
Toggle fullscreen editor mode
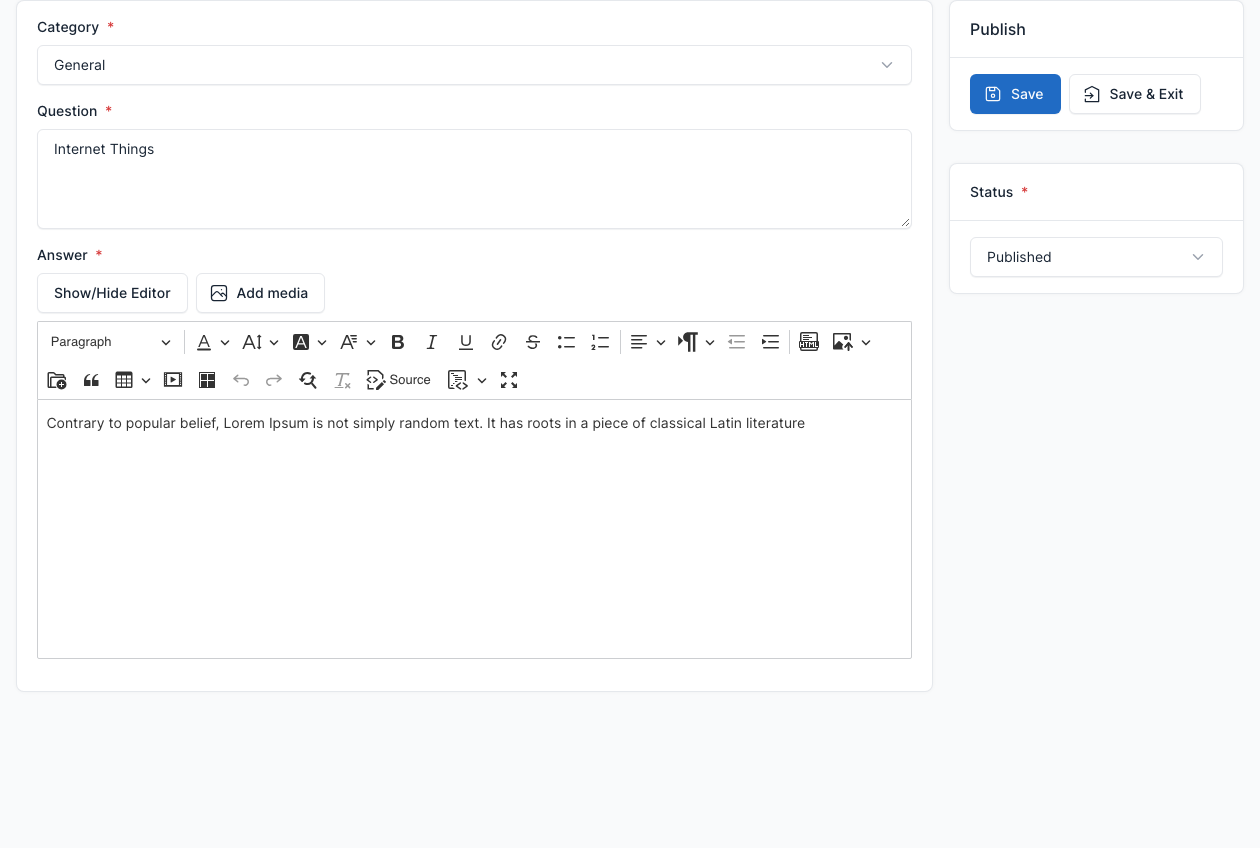[509, 380]
